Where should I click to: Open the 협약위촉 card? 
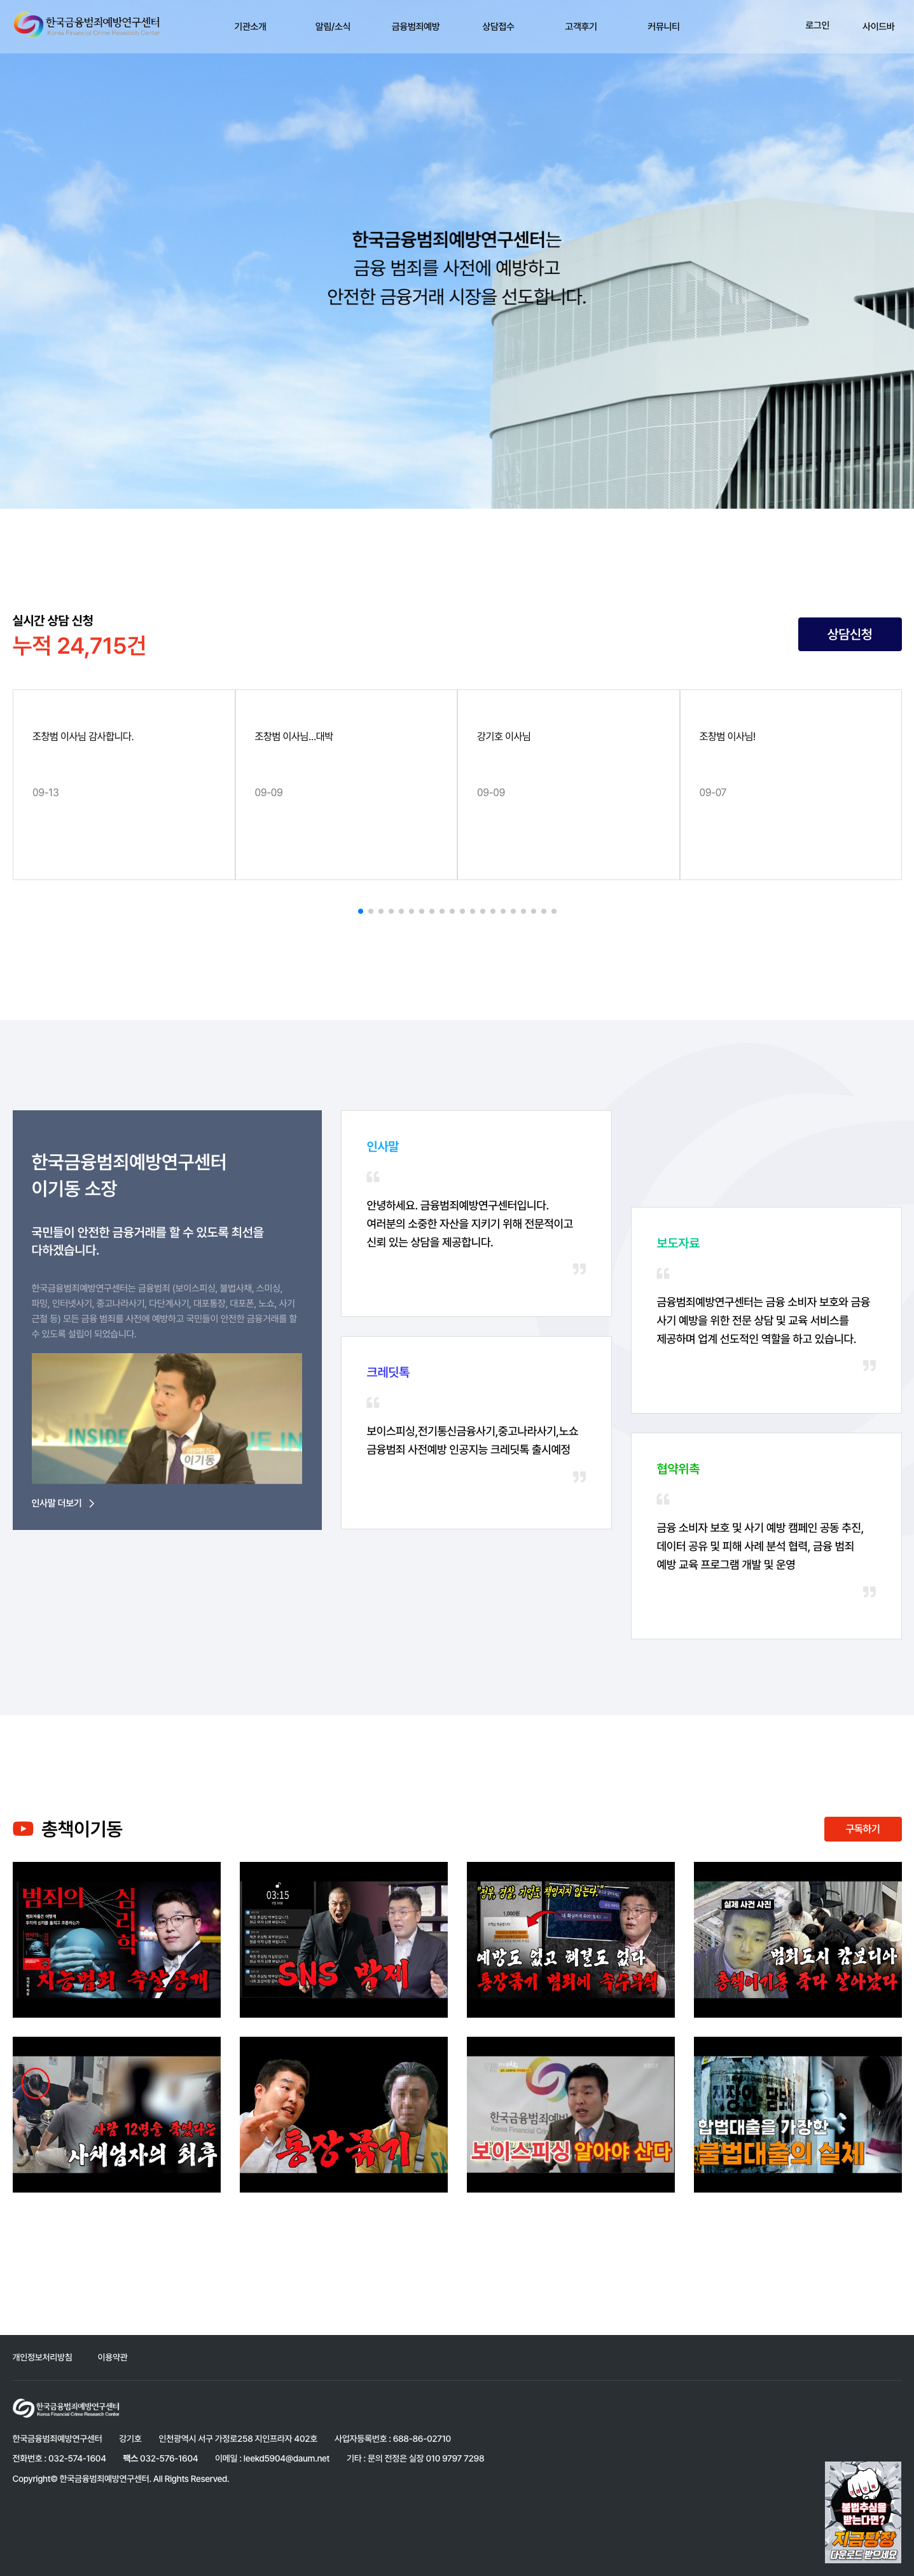pyautogui.click(x=766, y=1536)
